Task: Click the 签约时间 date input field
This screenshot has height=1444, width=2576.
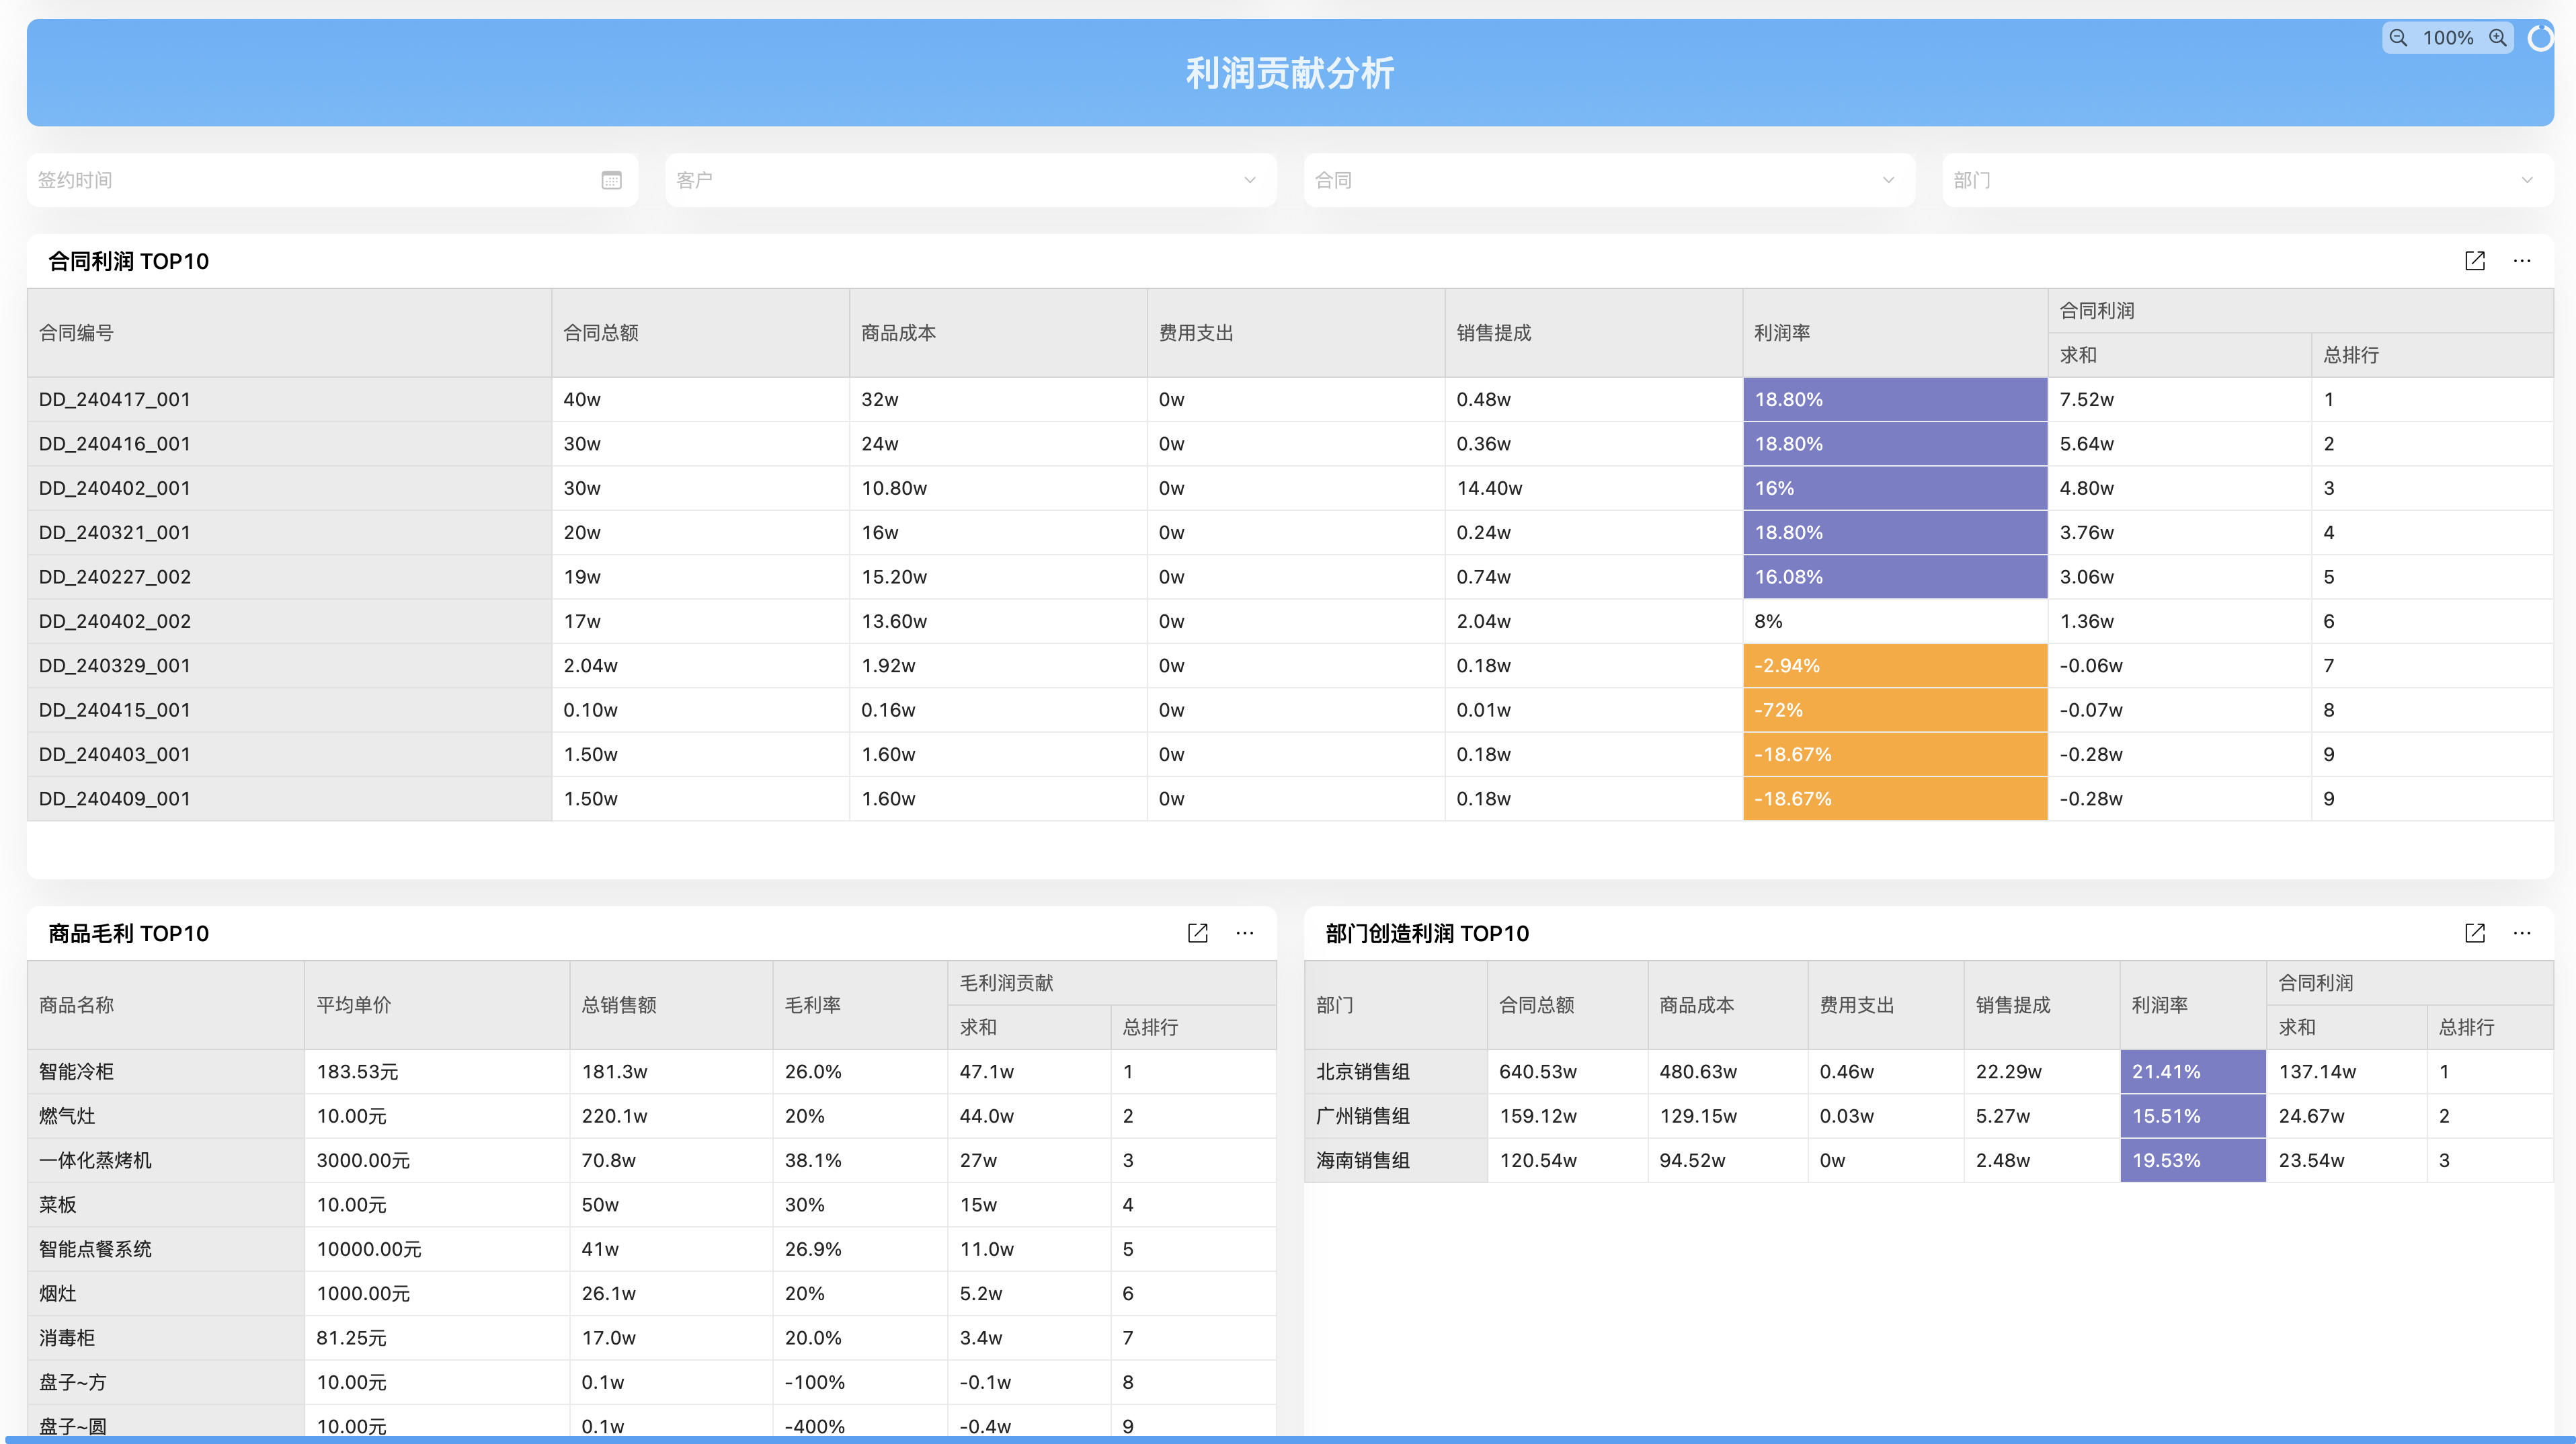Action: coord(332,180)
